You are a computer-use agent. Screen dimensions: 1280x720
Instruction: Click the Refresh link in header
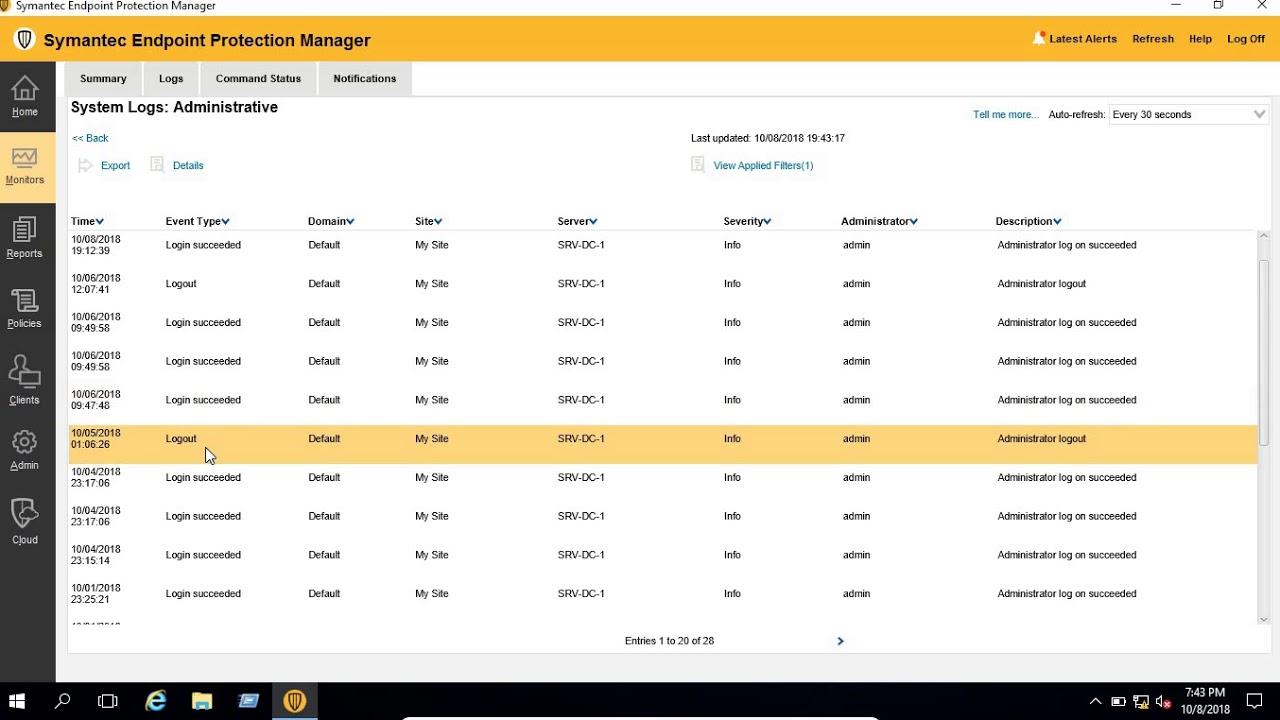tap(1153, 39)
